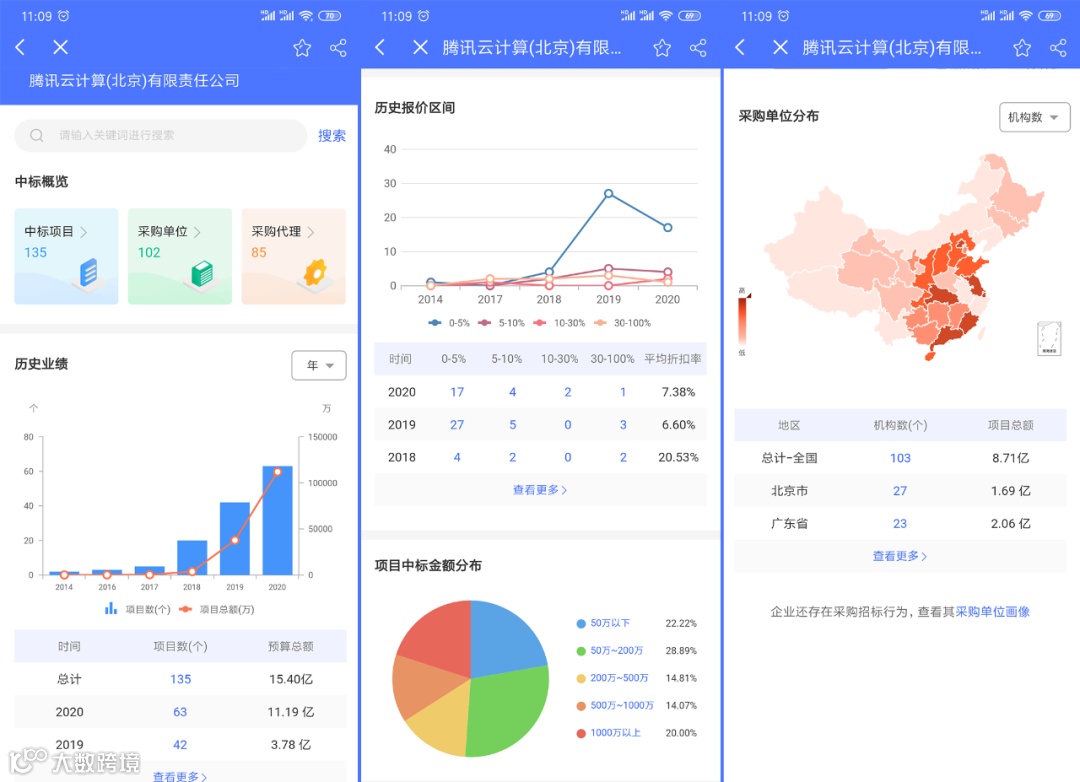Back arrow on third phone screen

(740, 47)
